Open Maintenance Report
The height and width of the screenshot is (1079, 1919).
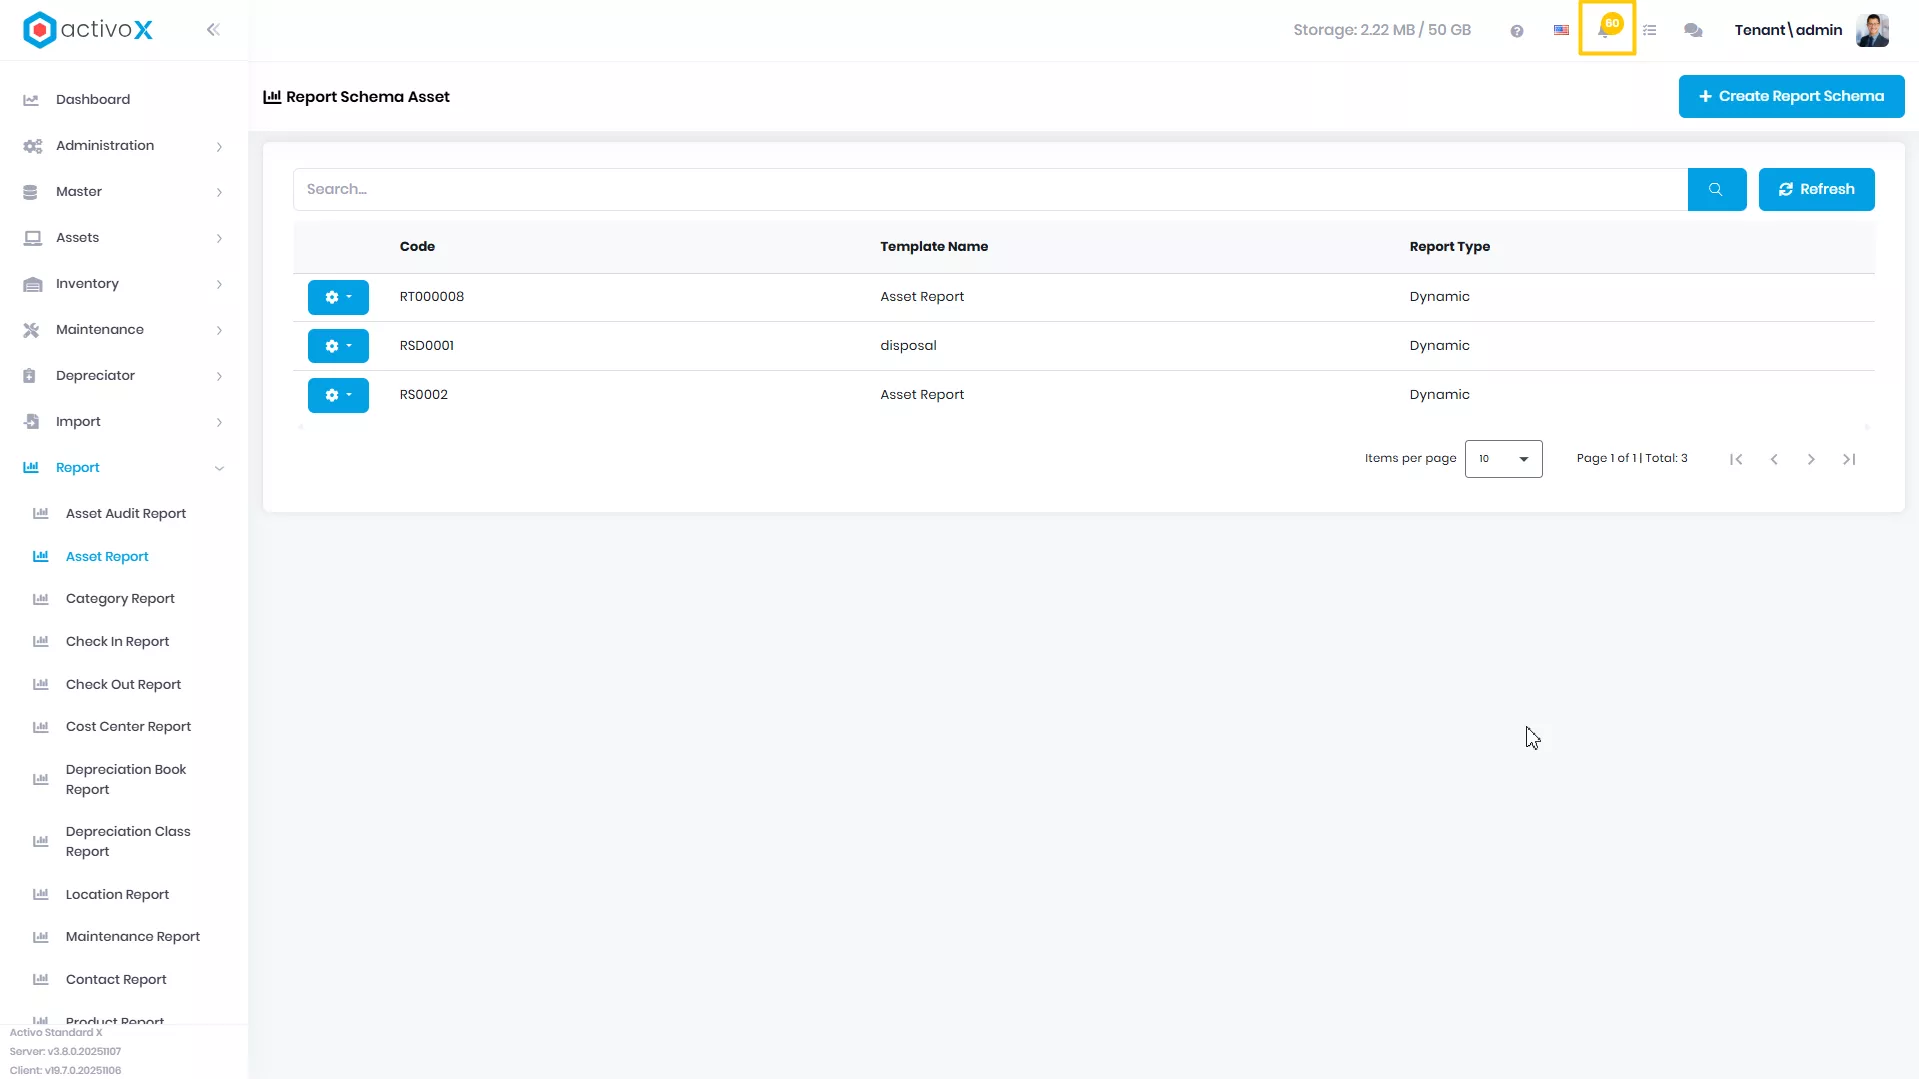click(x=133, y=937)
